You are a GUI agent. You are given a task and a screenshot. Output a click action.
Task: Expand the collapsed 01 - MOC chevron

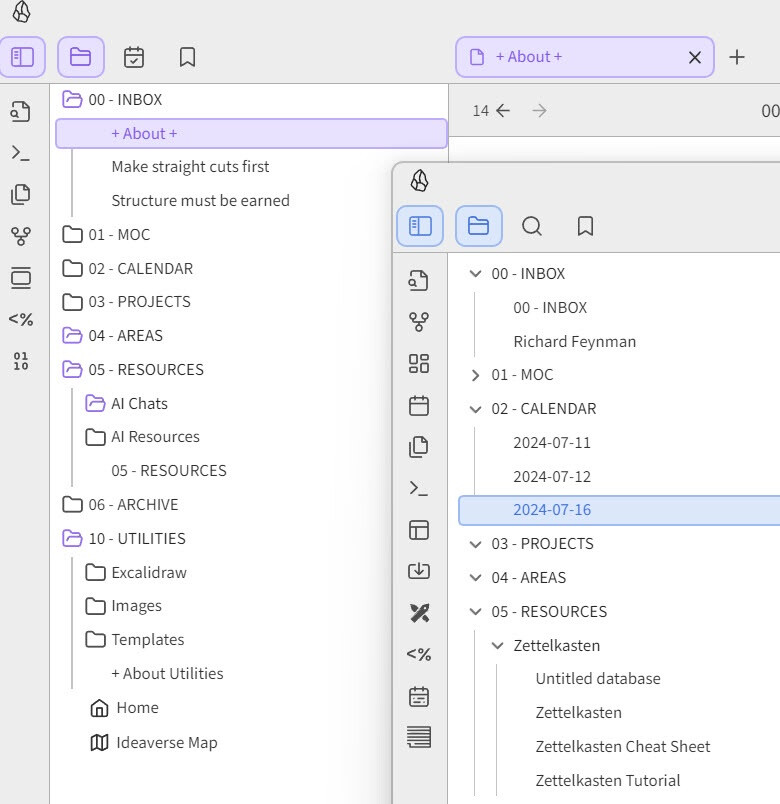tap(476, 375)
